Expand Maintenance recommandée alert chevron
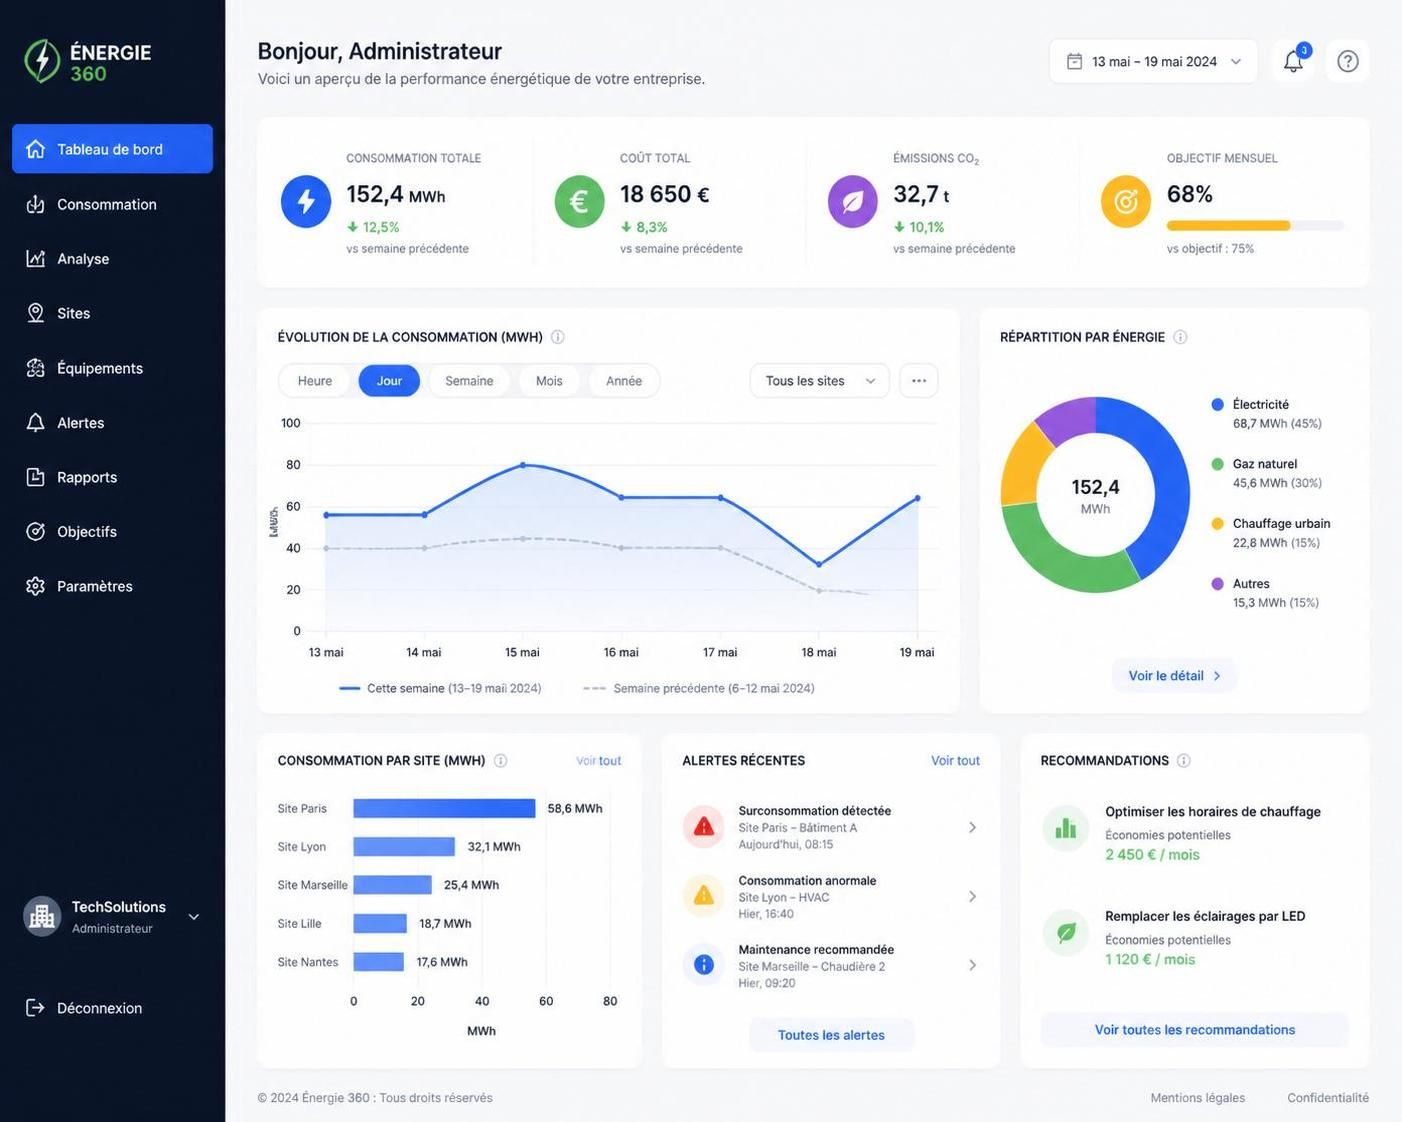The image size is (1402, 1122). pos(972,965)
